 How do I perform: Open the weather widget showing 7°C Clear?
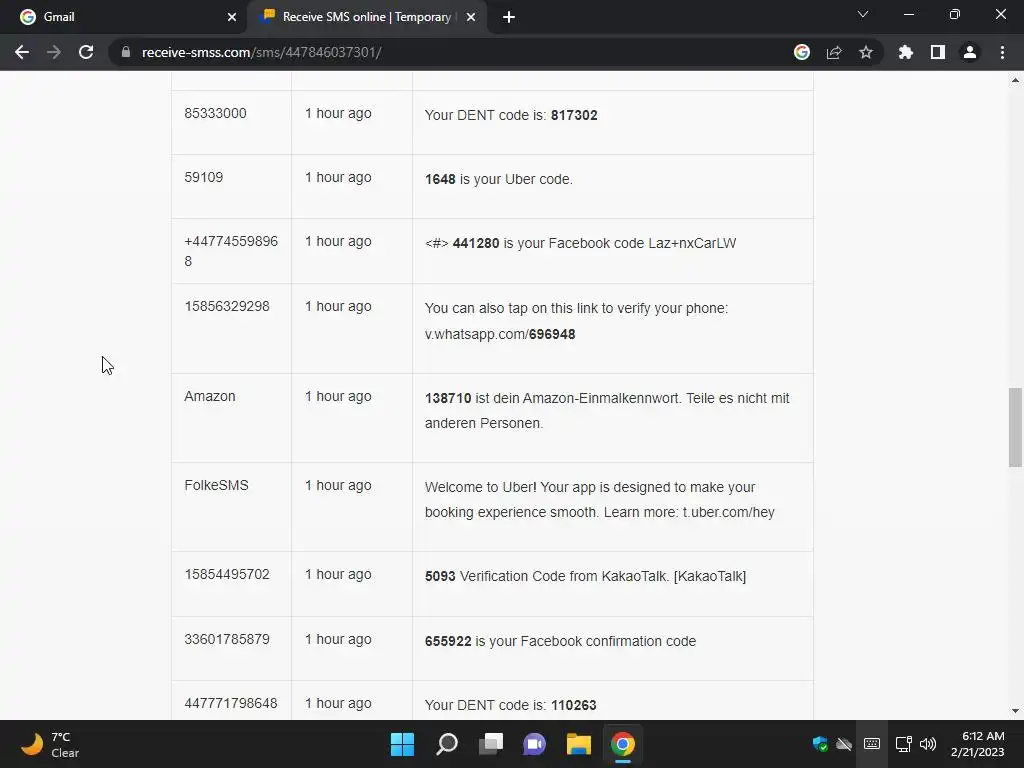point(50,744)
